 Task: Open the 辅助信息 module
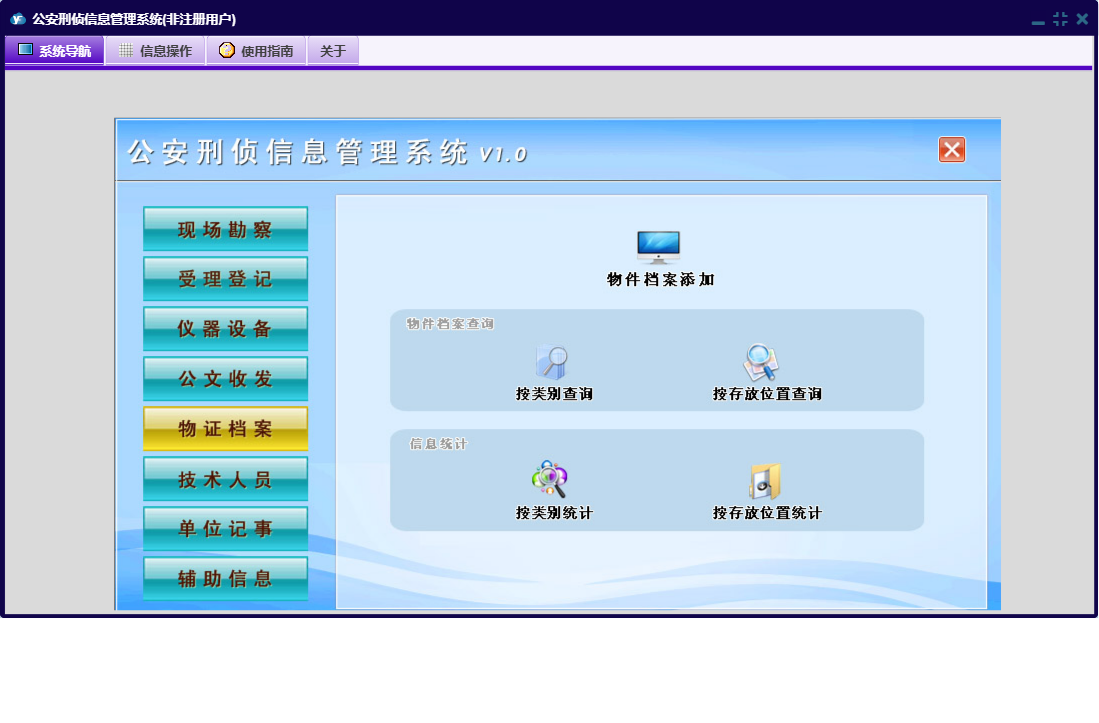225,578
